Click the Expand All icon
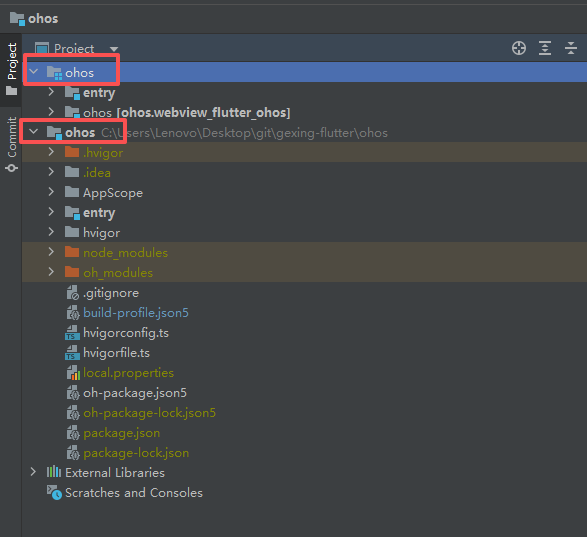 (x=545, y=48)
